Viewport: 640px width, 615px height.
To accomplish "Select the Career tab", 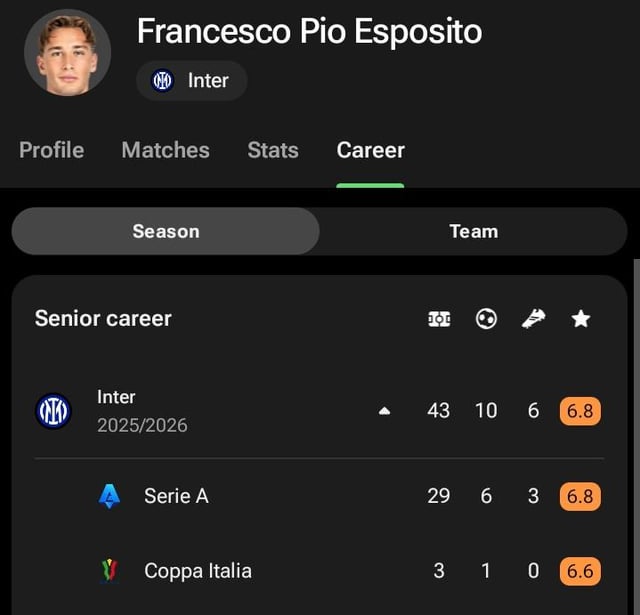I will click(x=370, y=150).
